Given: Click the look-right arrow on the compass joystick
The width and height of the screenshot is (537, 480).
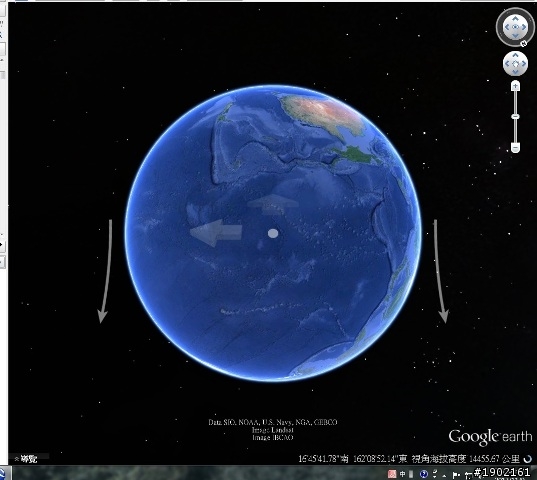Looking at the screenshot, I should 524,27.
